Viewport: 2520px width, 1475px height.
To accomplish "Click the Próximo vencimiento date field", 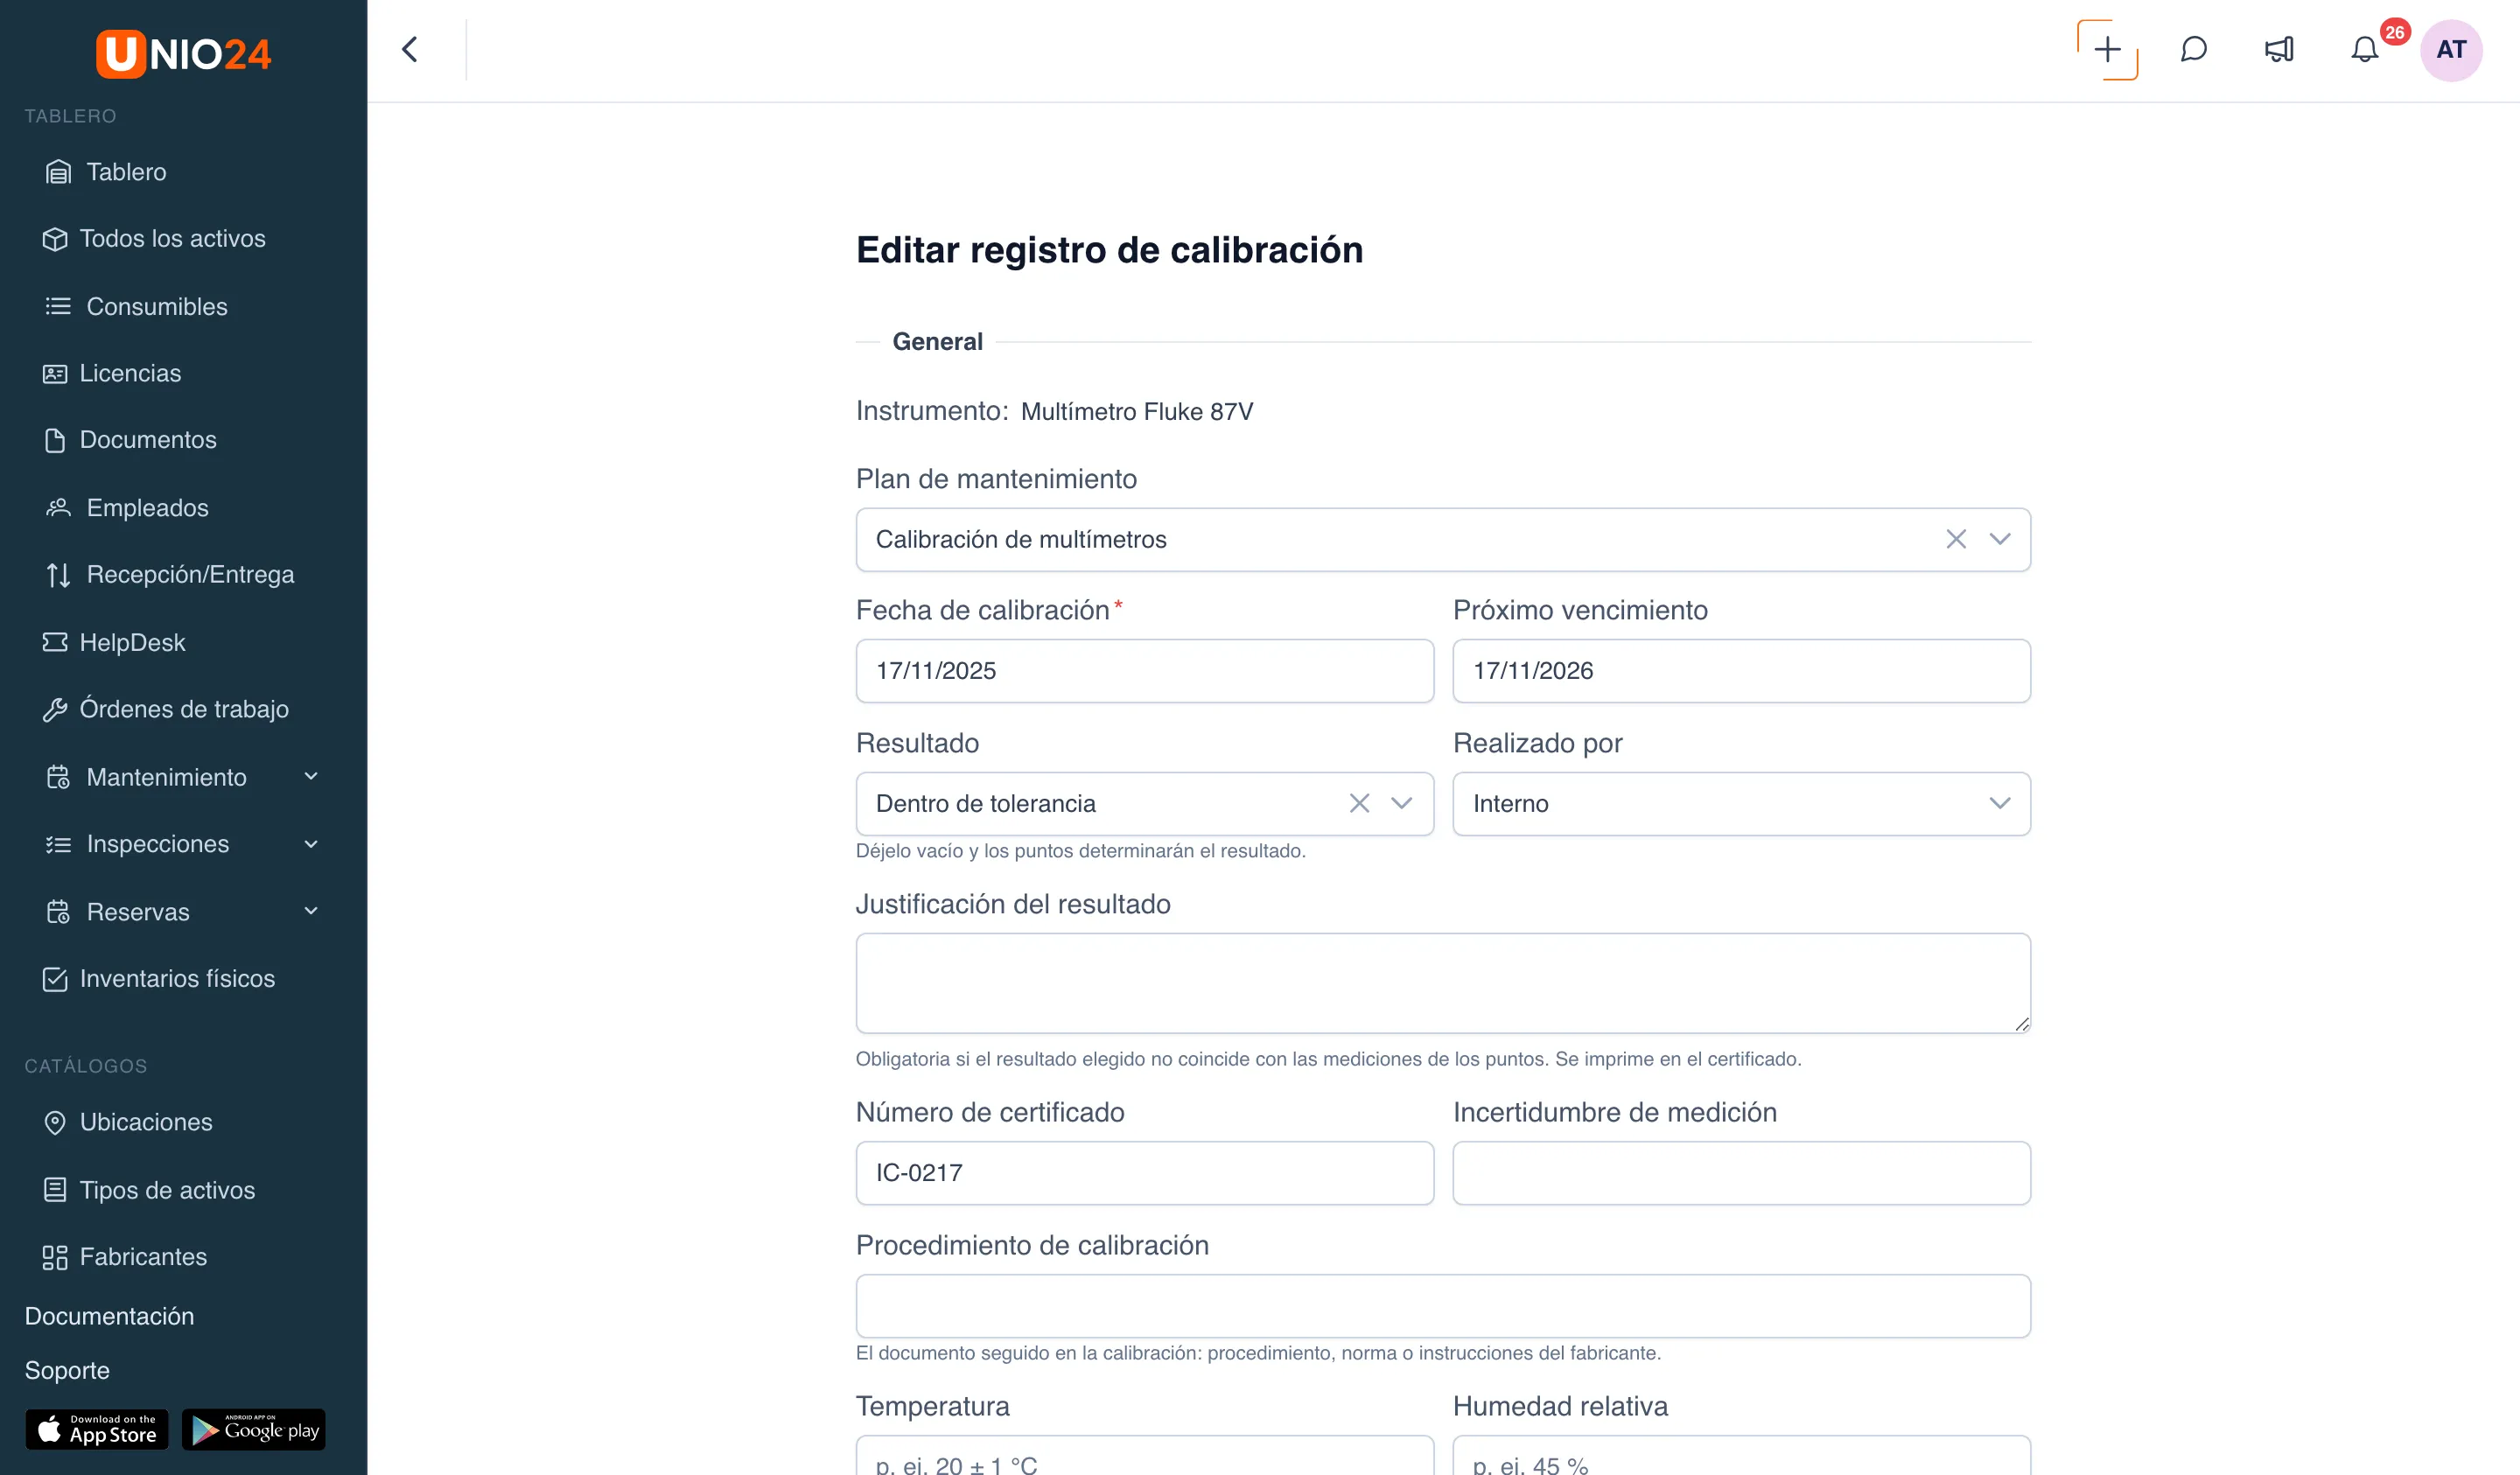I will click(1741, 671).
